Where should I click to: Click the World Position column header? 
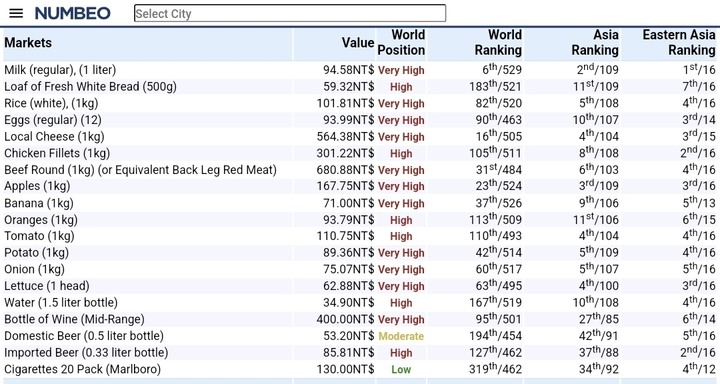(401, 42)
